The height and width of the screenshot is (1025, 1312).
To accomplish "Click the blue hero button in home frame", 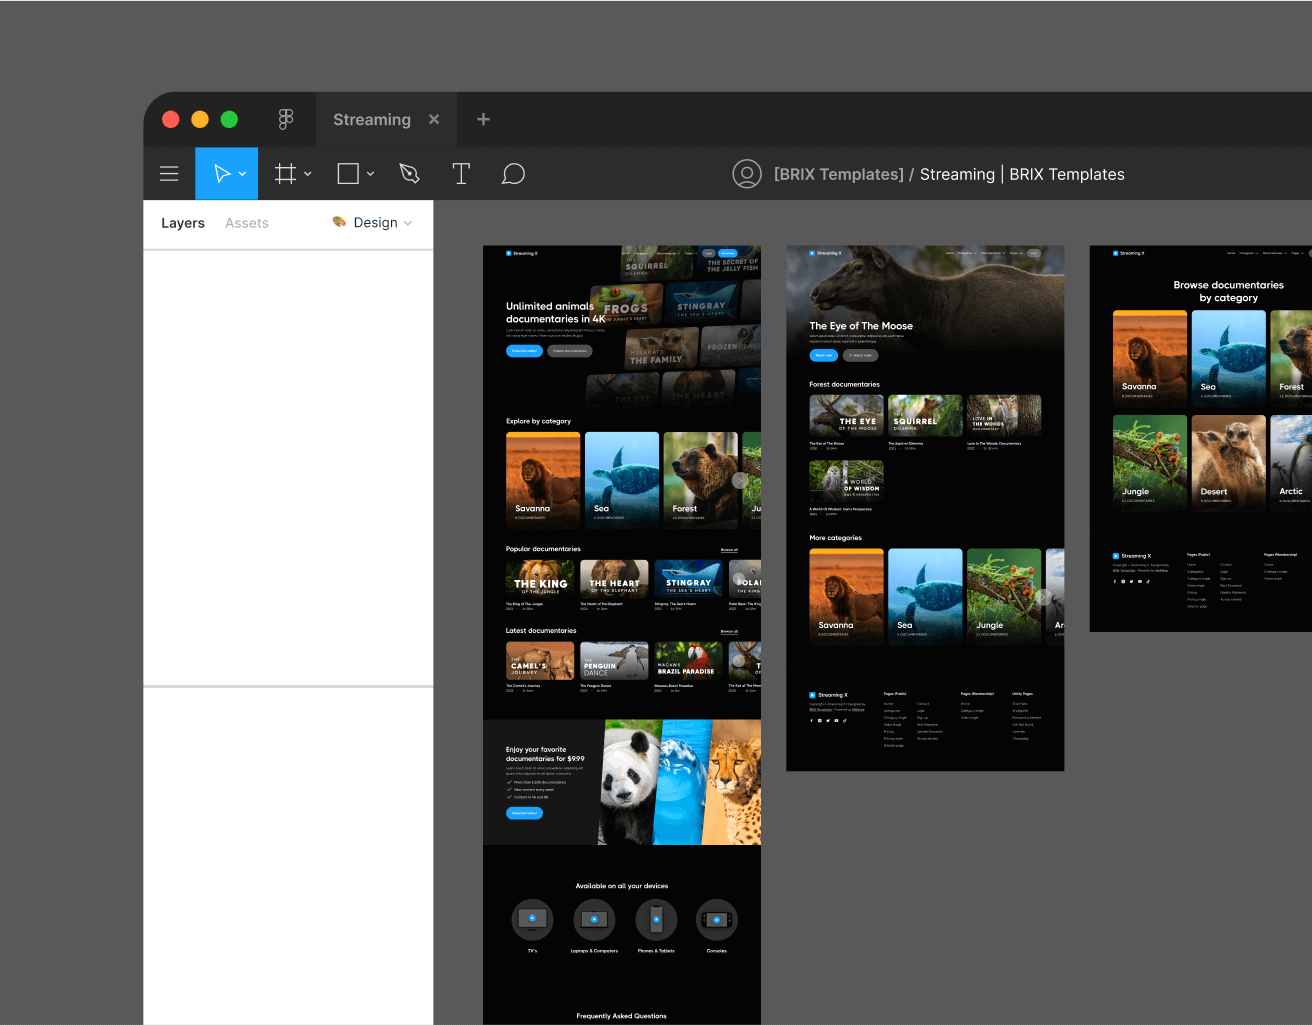I will (x=524, y=351).
